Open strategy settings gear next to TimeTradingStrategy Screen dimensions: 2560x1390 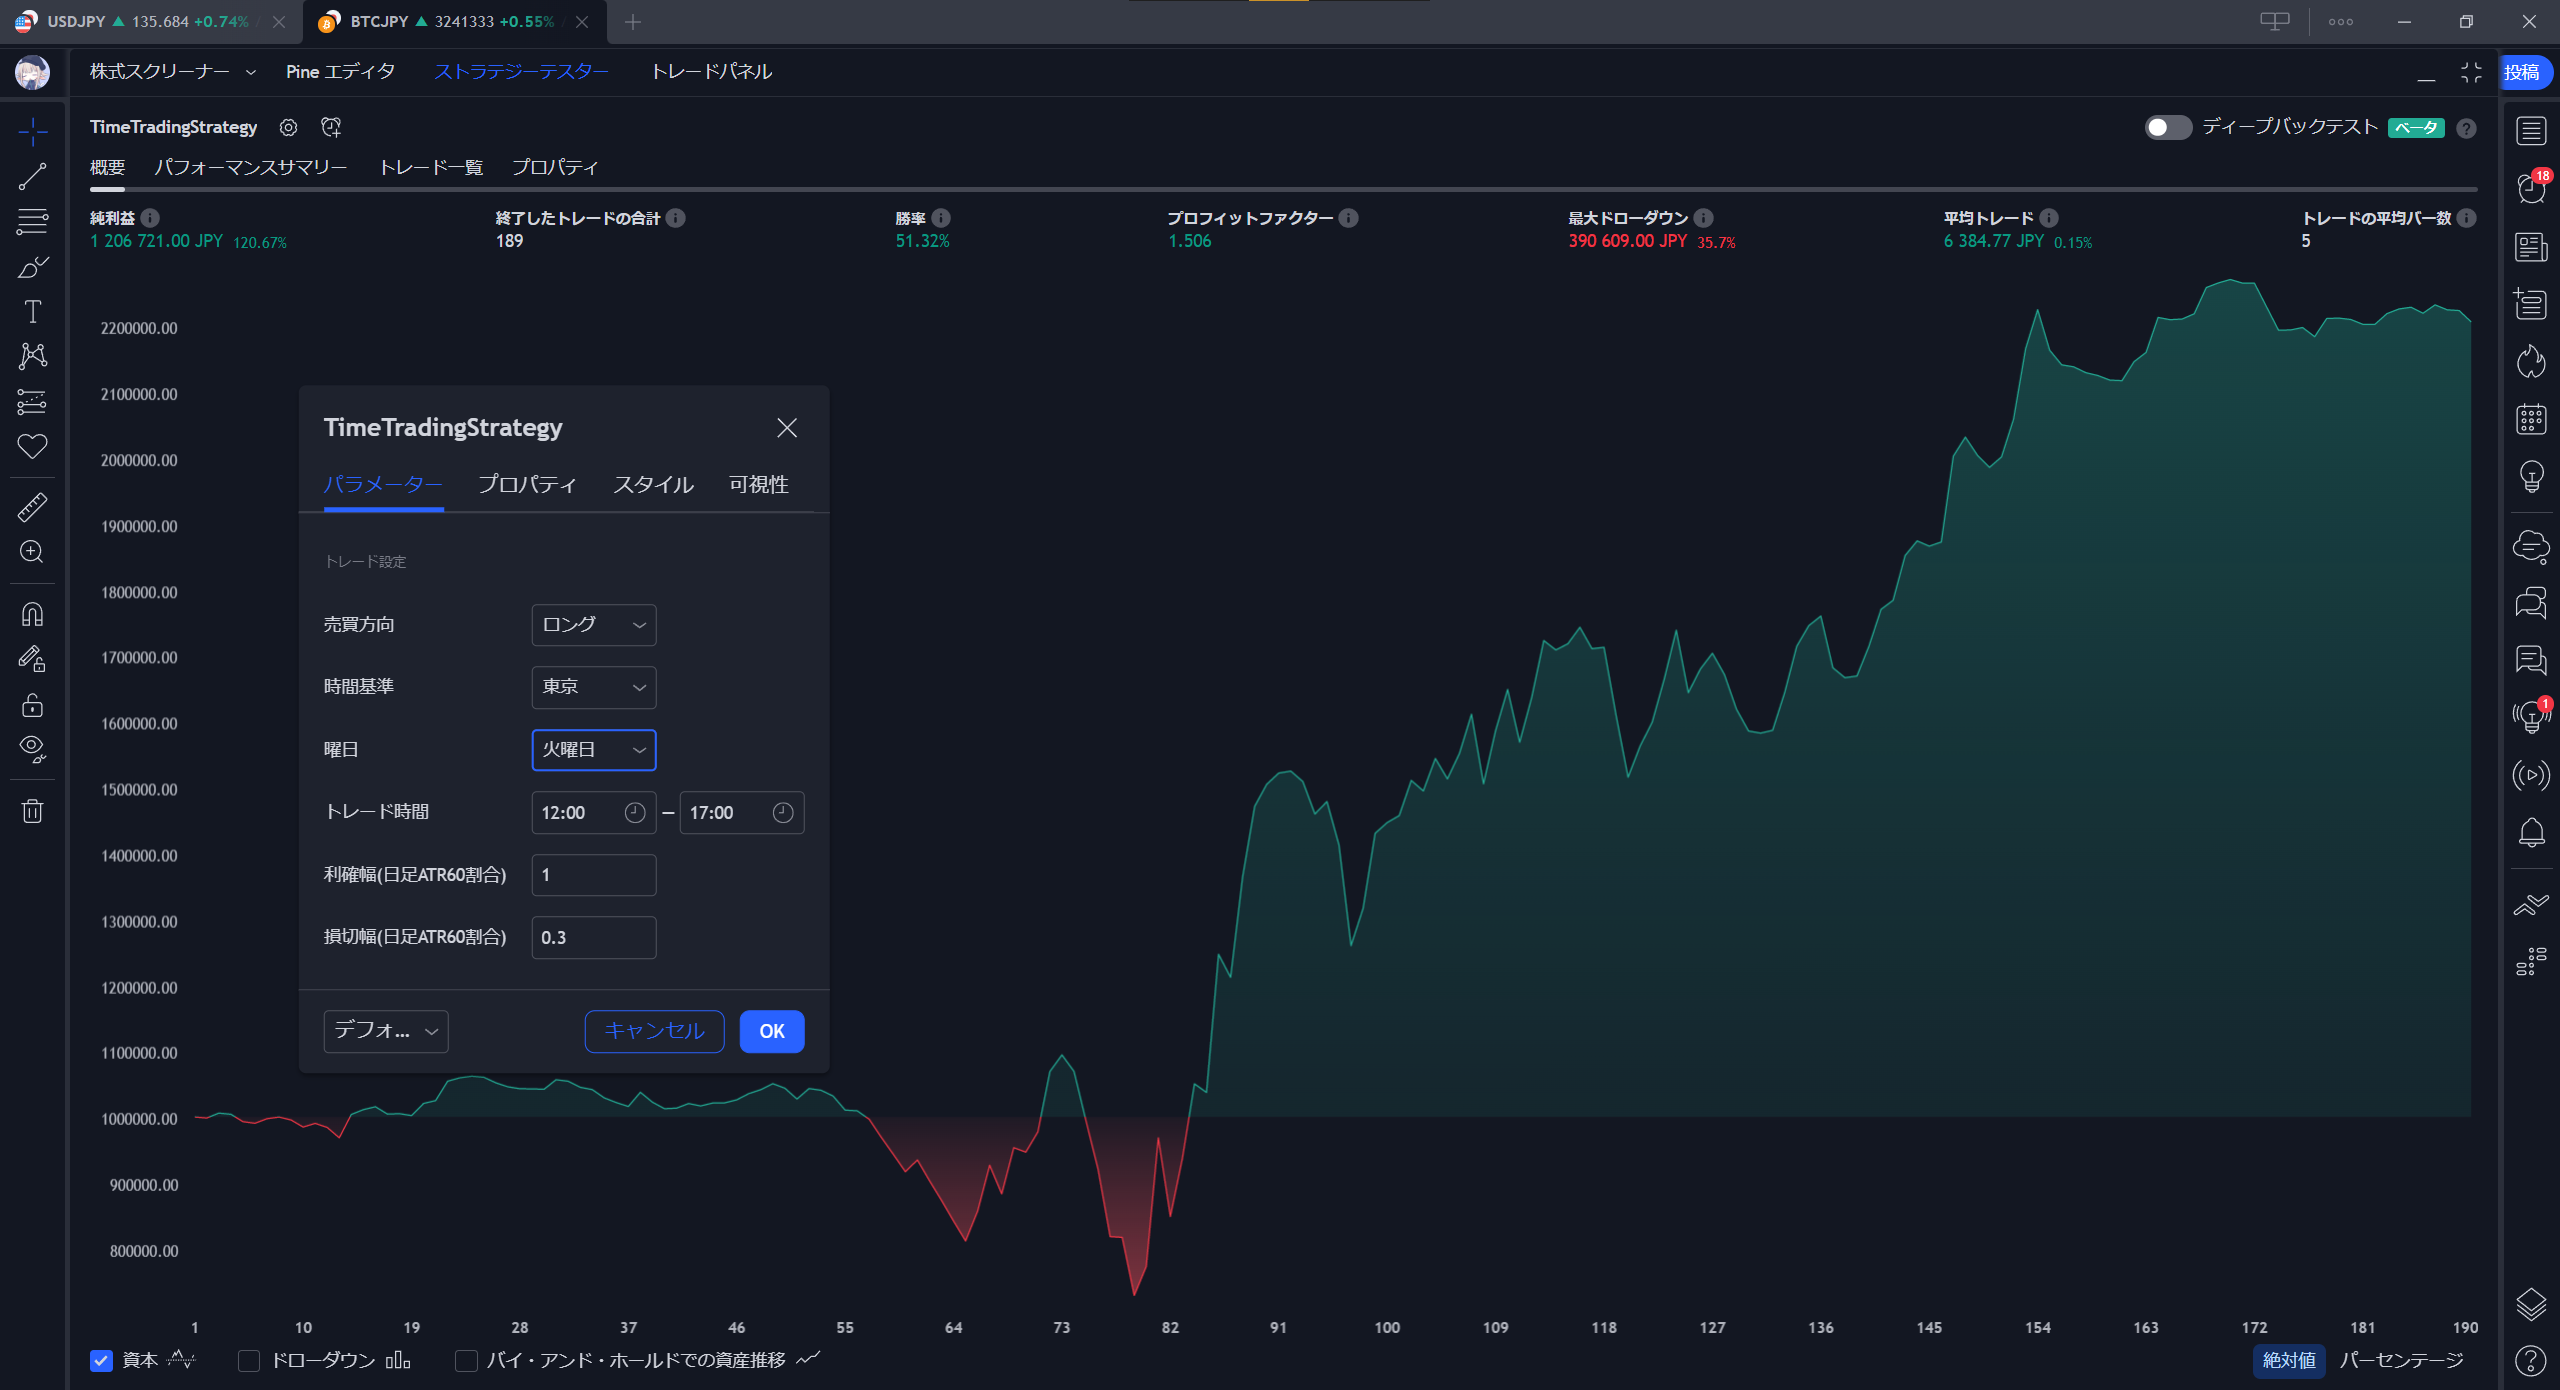(288, 127)
